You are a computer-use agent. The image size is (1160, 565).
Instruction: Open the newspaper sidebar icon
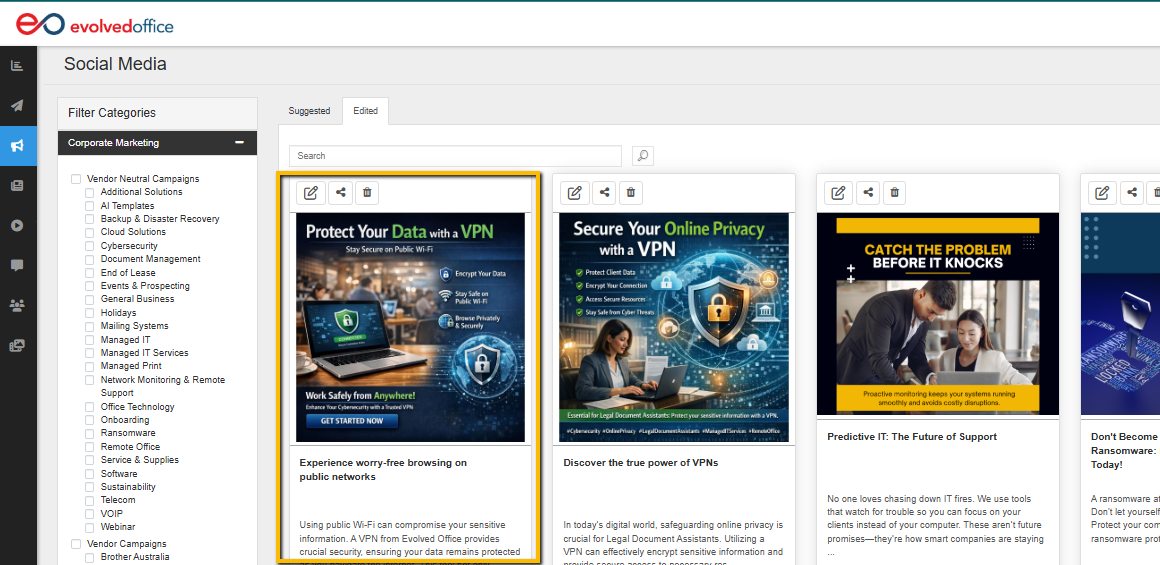[17, 186]
